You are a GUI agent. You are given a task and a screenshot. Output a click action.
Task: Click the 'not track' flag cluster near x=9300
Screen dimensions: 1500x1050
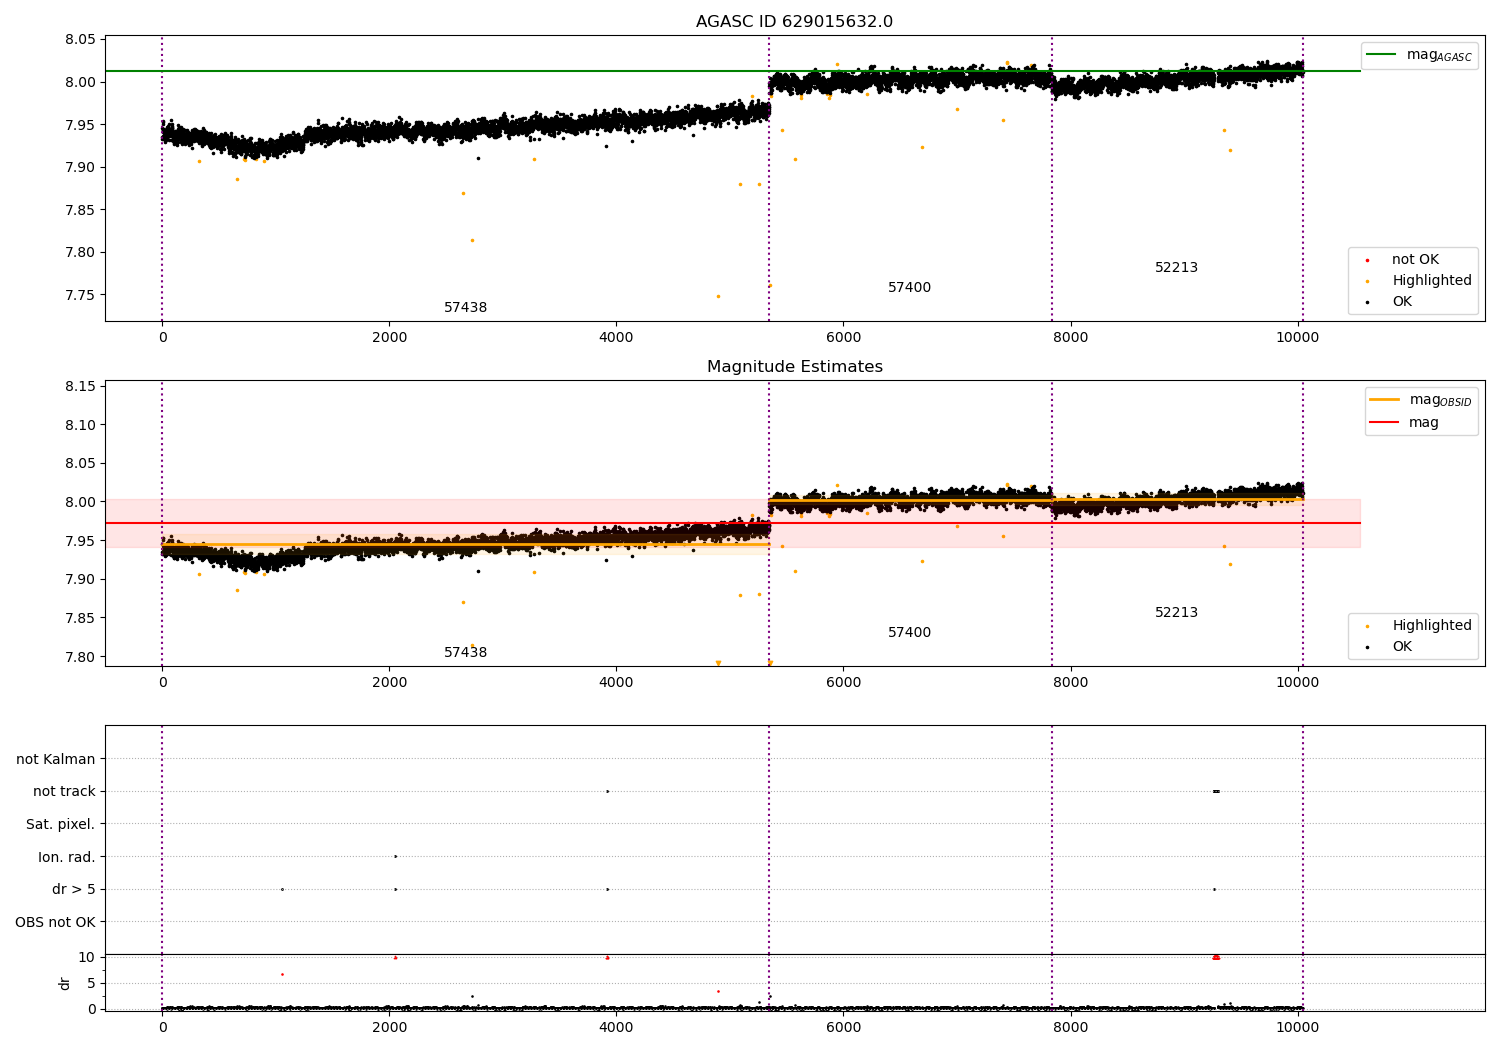1216,791
